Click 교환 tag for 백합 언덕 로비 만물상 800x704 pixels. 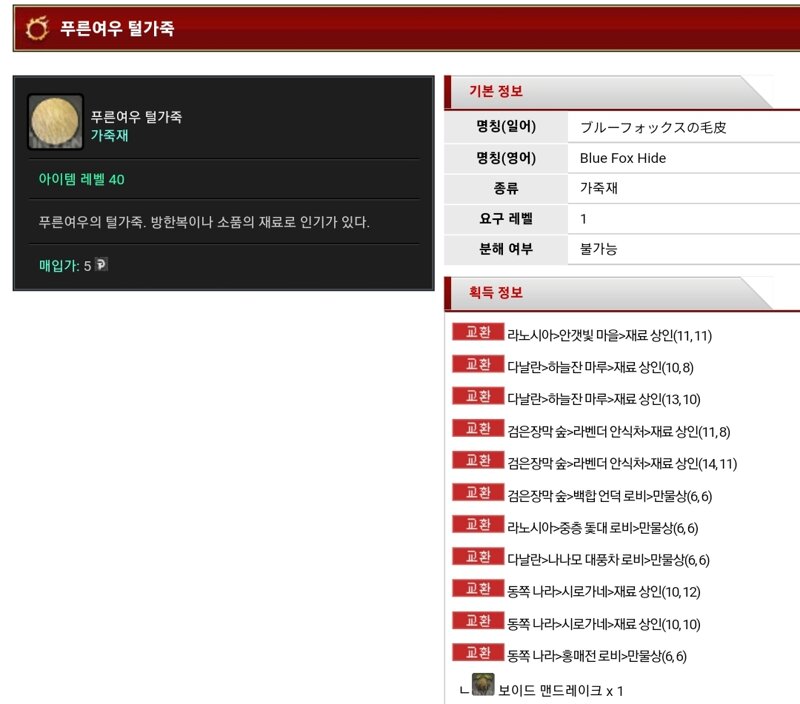point(478,492)
